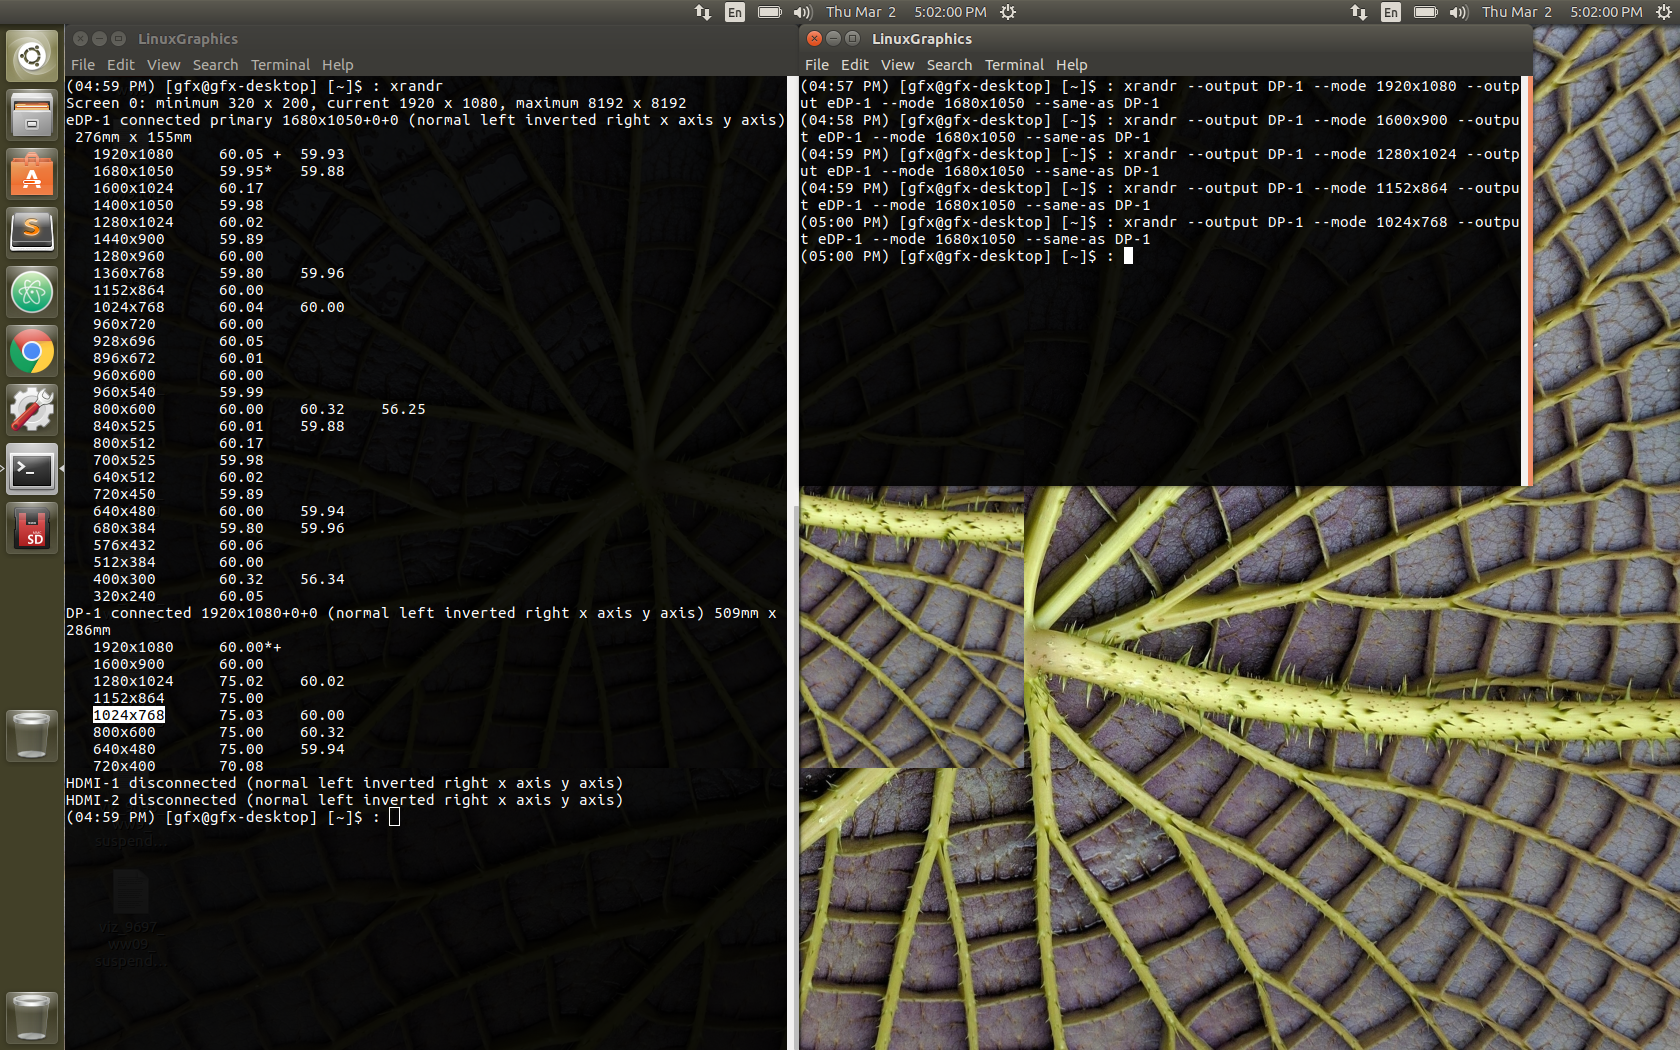Launch Sublime Text from the launcher
The height and width of the screenshot is (1050, 1680).
point(32,233)
